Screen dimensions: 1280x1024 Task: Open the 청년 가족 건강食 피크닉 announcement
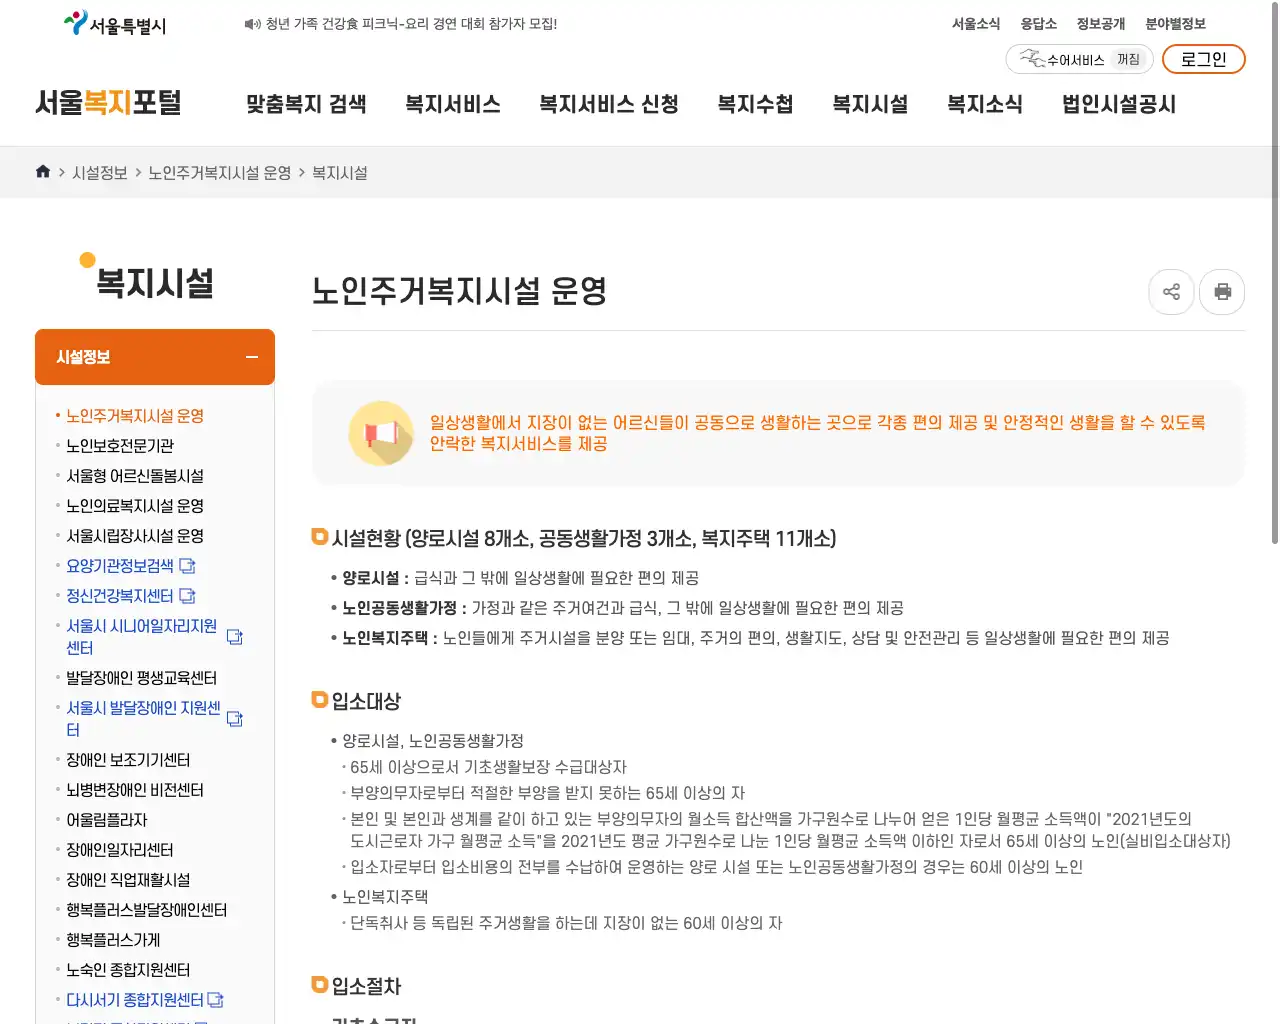(x=411, y=24)
